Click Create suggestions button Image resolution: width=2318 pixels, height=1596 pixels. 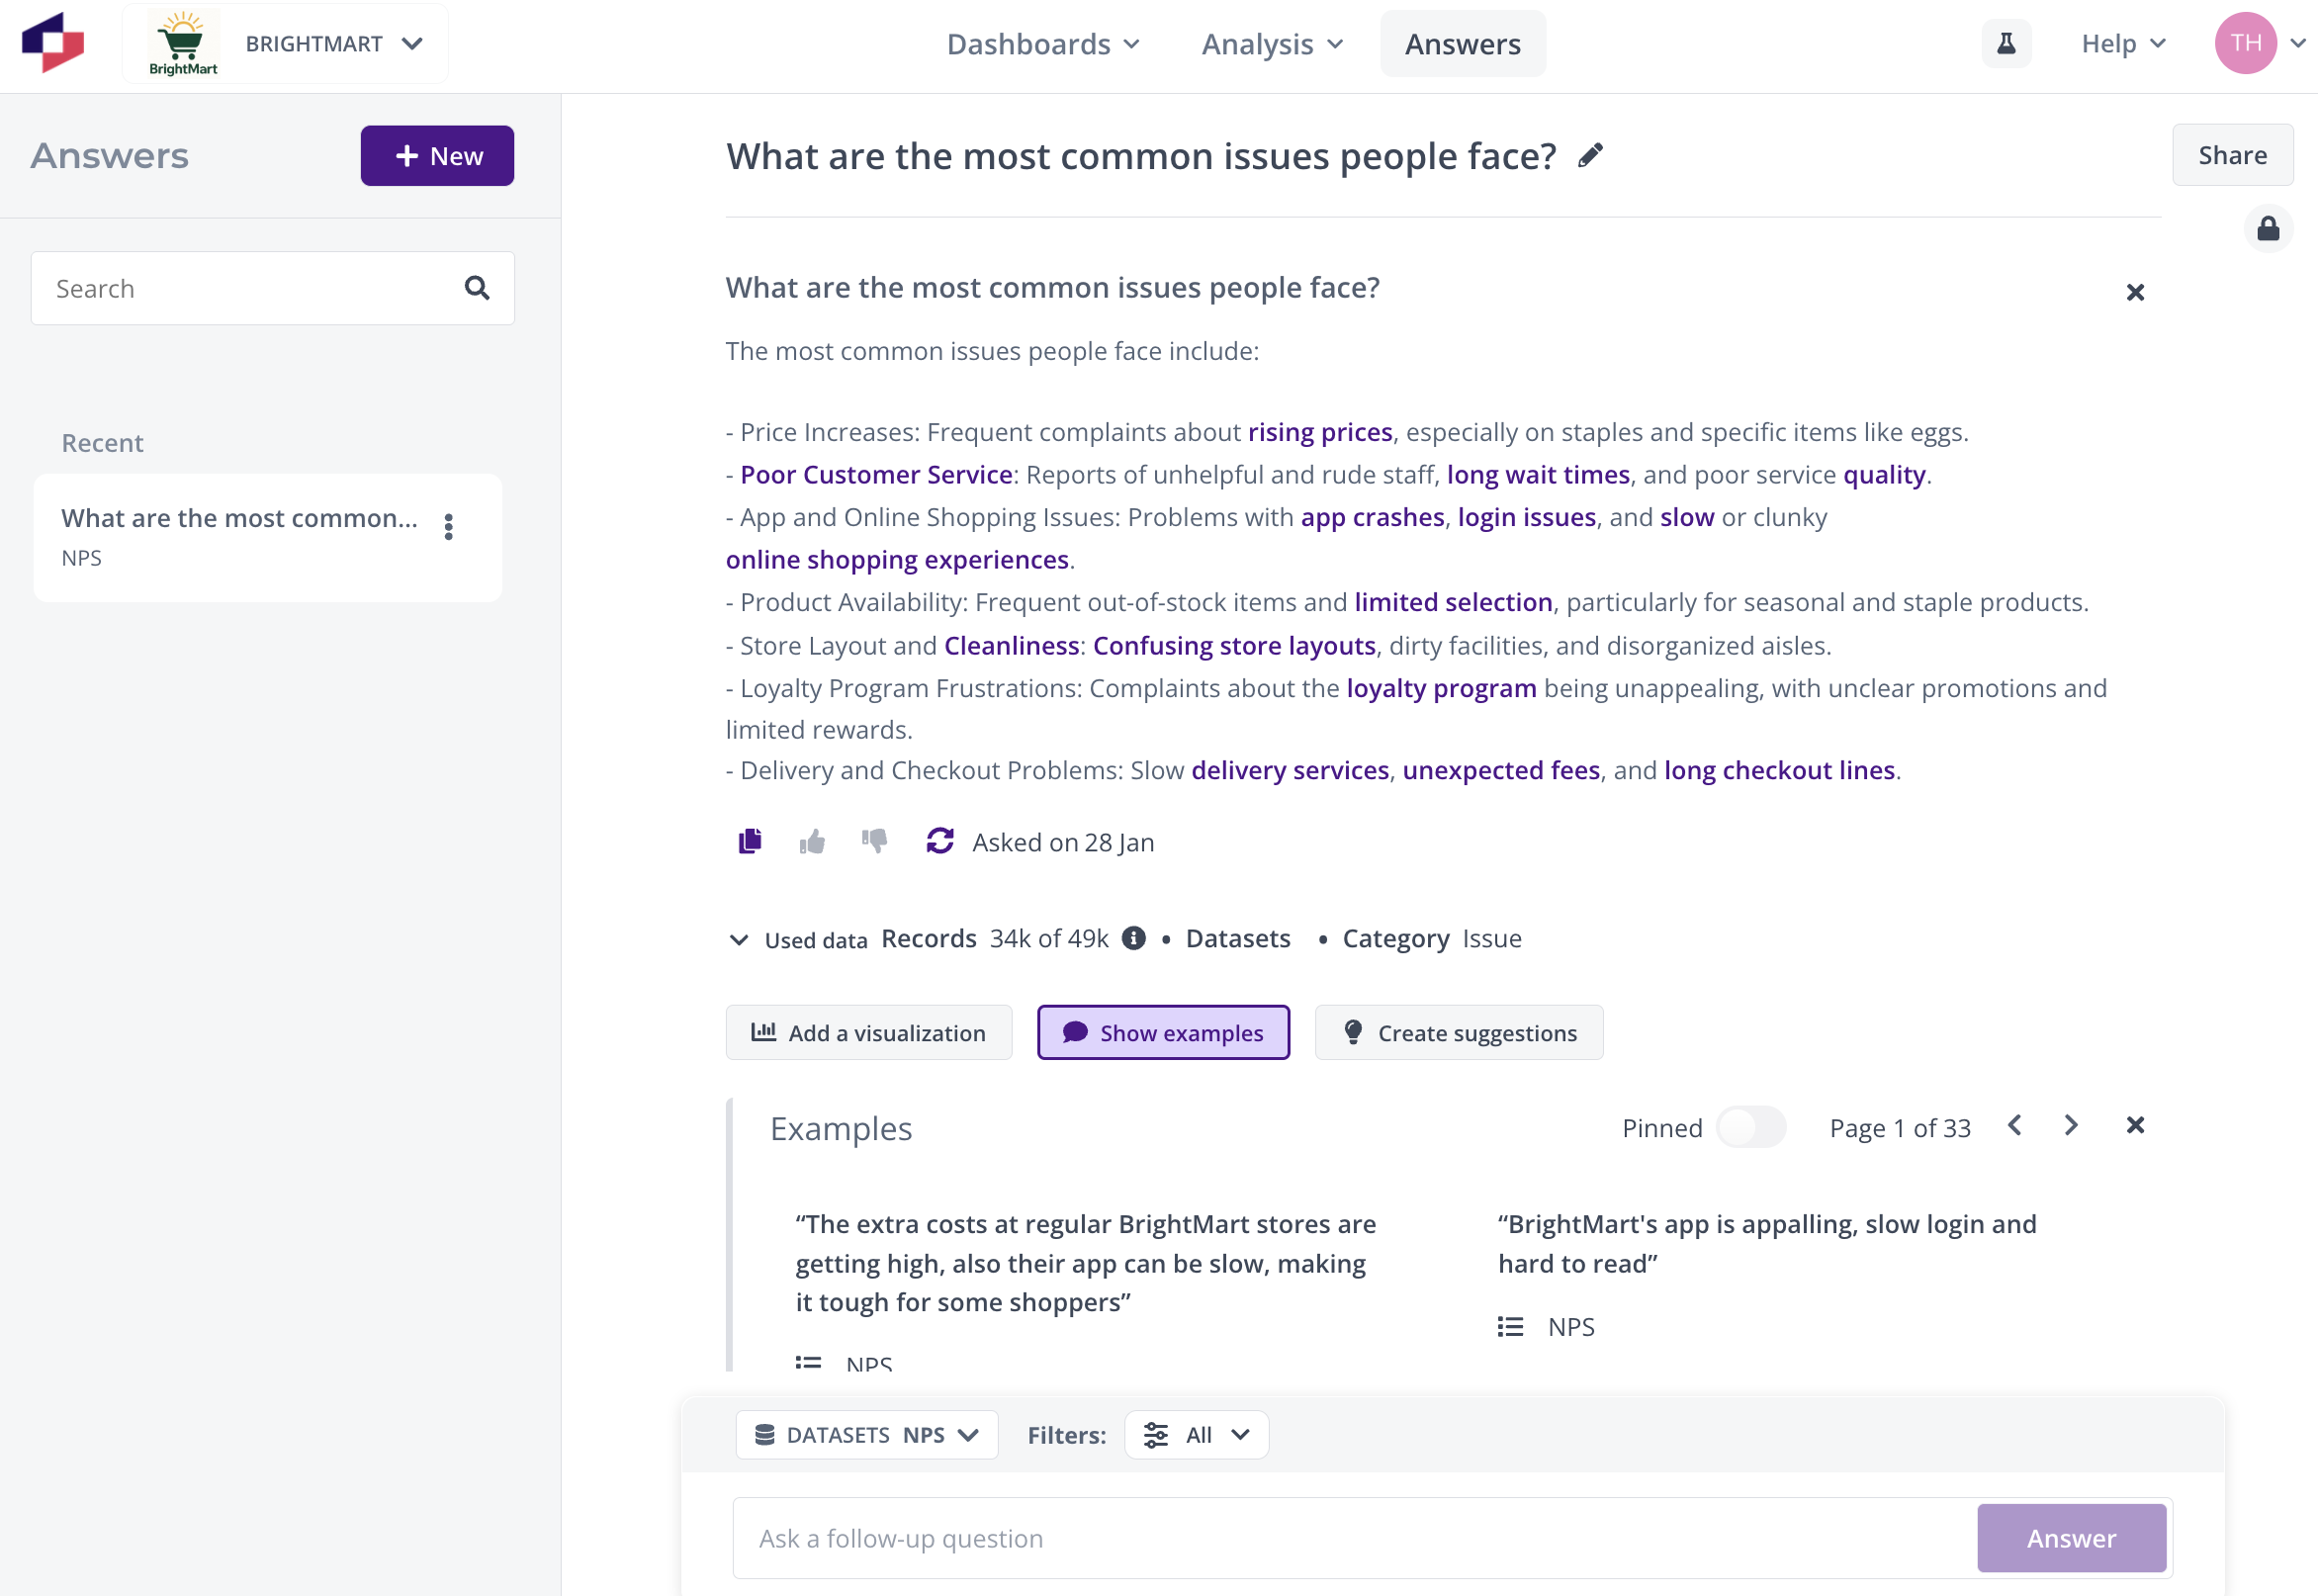point(1459,1032)
